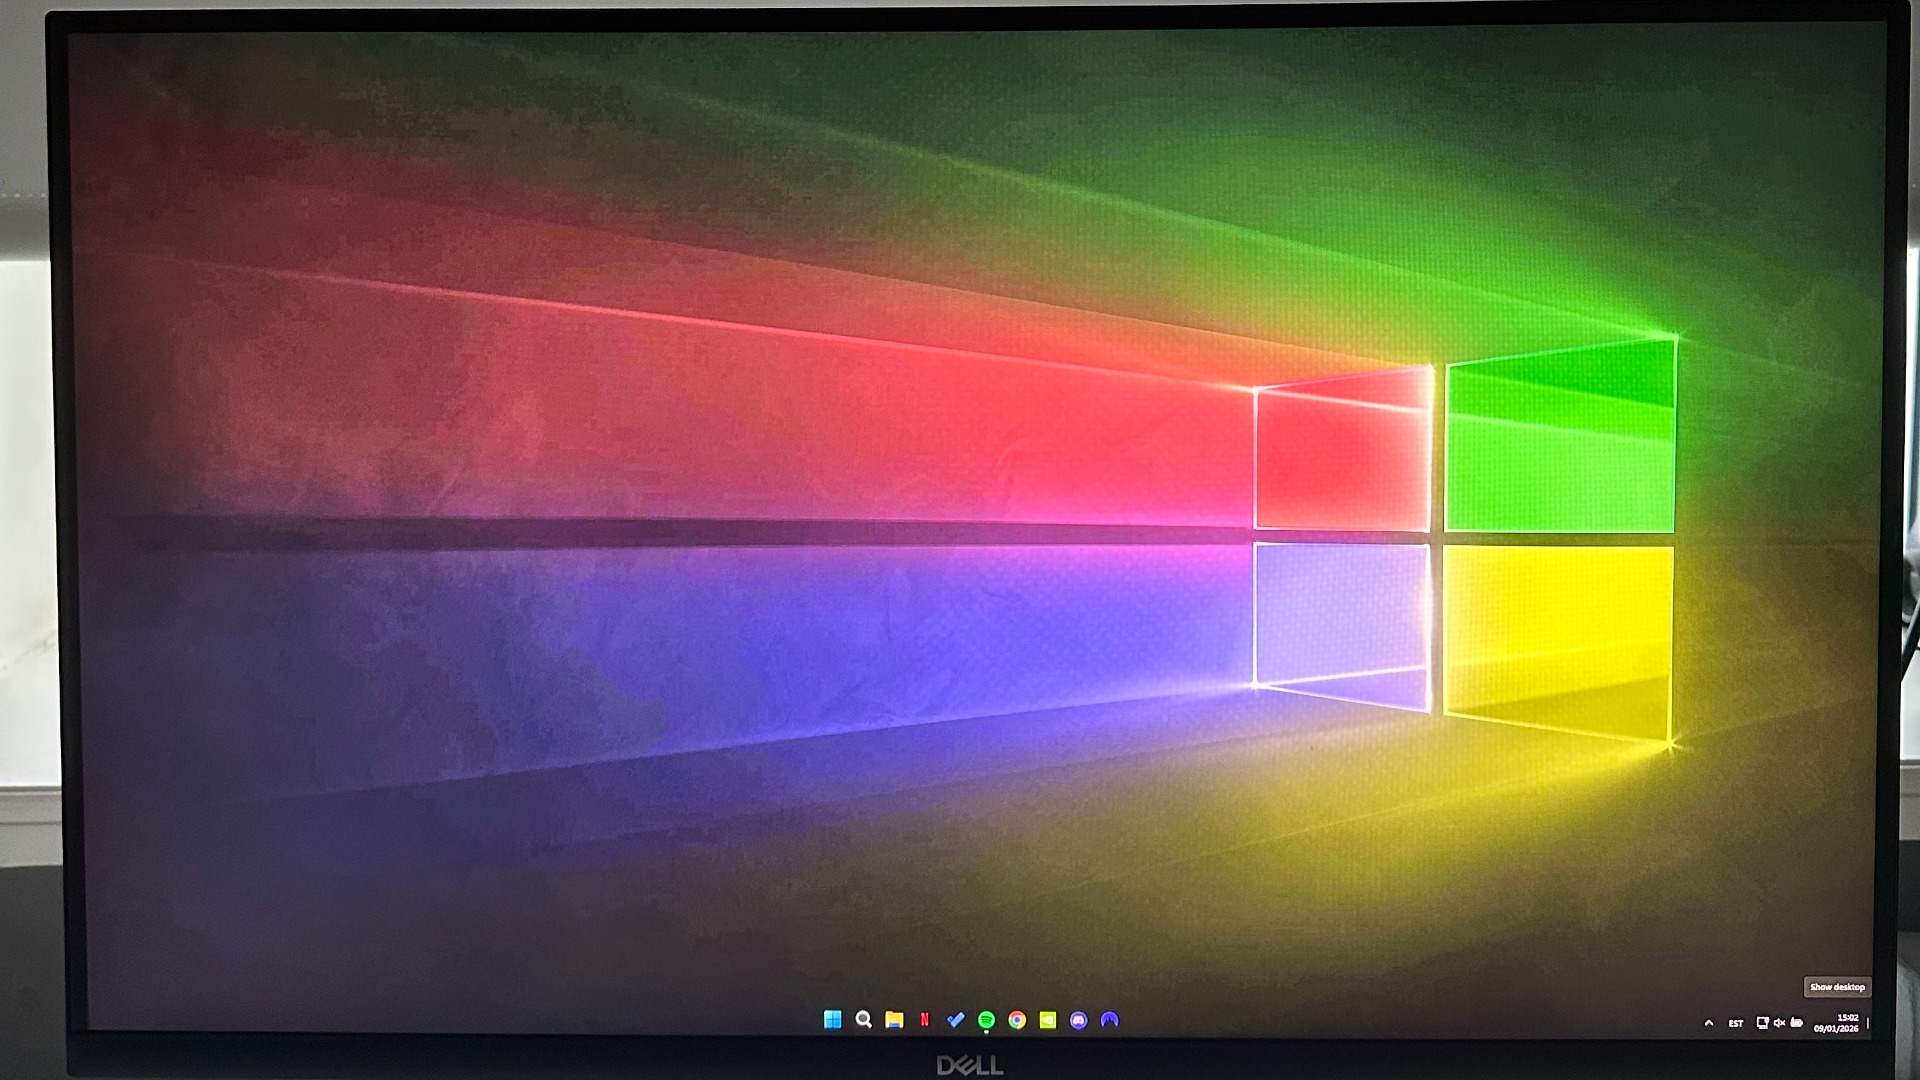Launch Google Chrome from taskbar

point(1017,1019)
